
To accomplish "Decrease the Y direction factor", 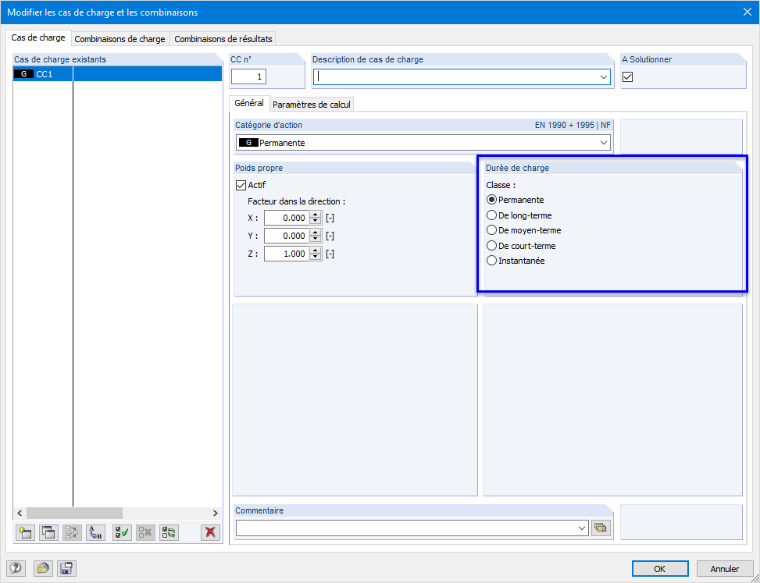I will click(x=316, y=239).
